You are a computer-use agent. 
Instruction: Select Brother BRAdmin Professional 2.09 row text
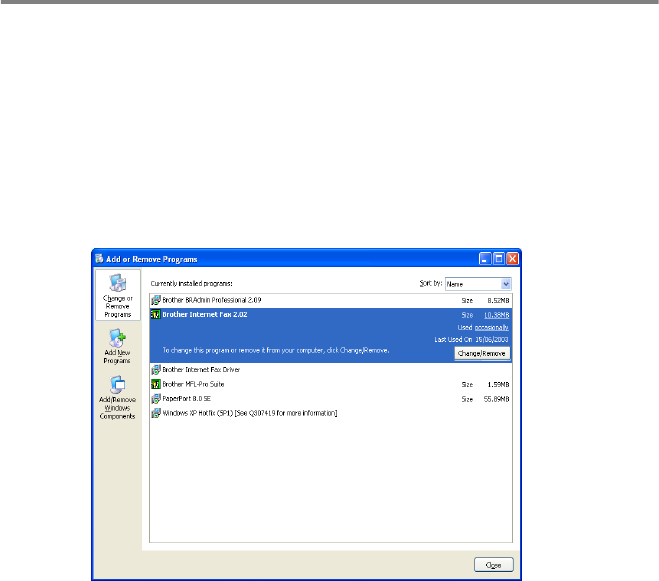tap(212, 300)
